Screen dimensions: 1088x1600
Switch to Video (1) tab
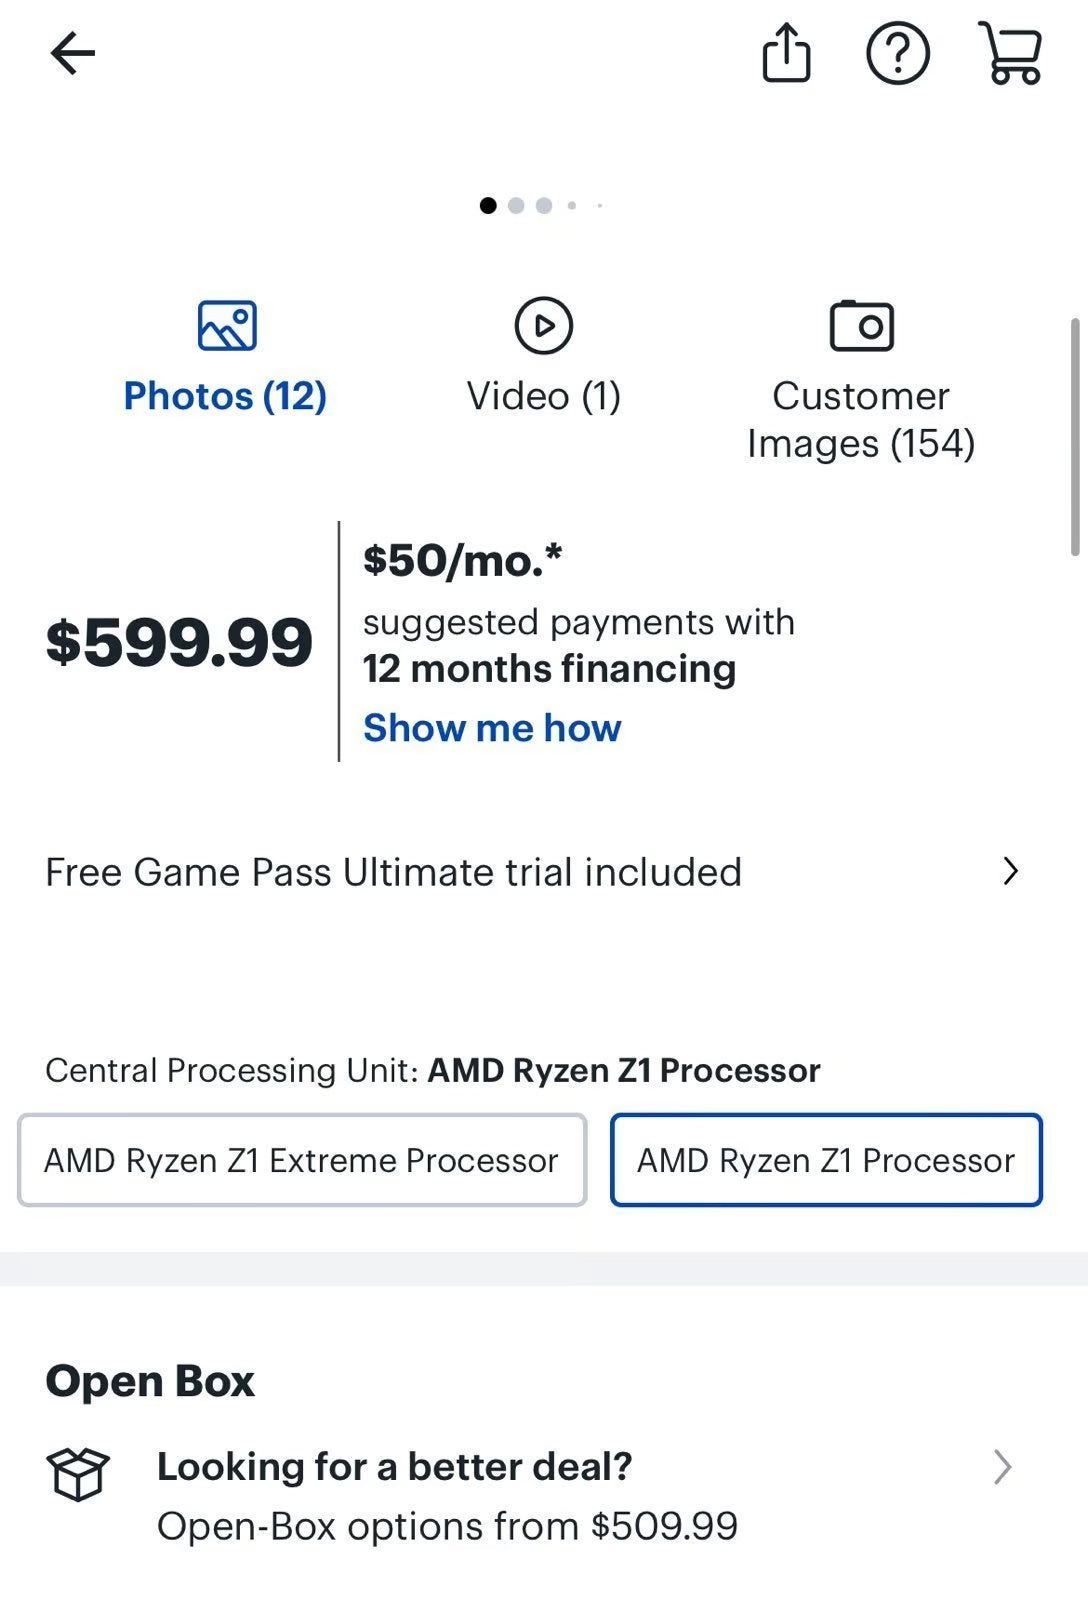tap(543, 396)
